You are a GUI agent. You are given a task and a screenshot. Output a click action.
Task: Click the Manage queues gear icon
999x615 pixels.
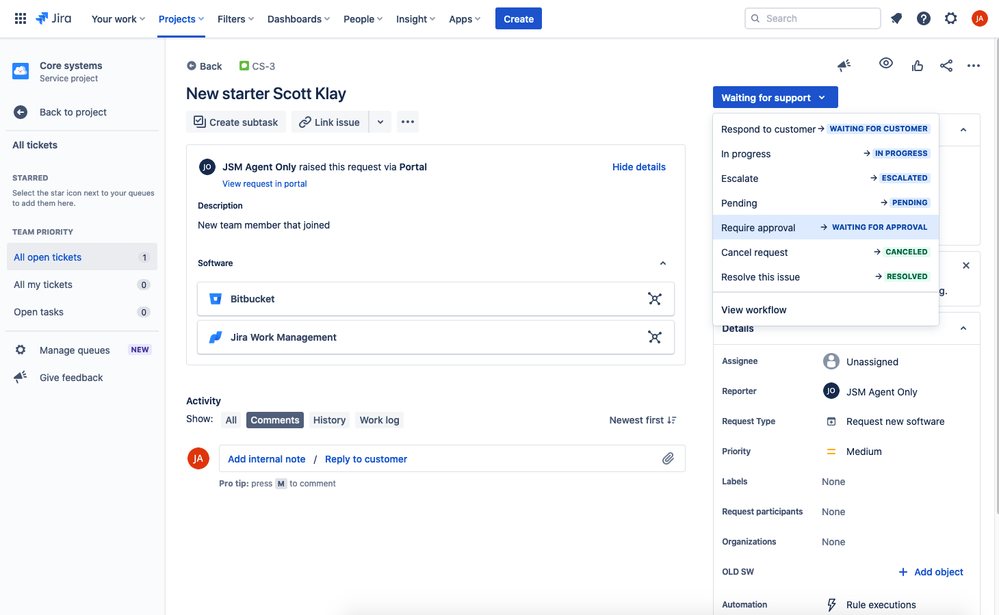click(20, 350)
